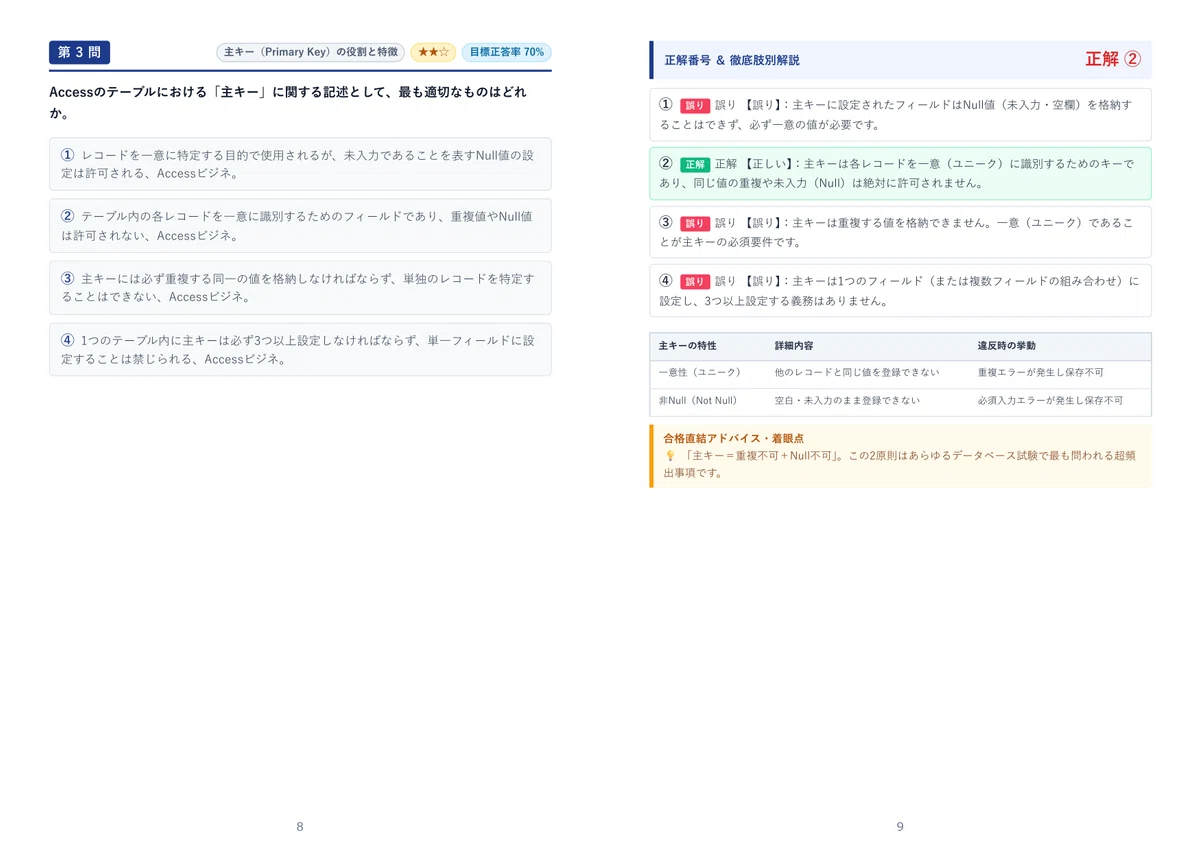Select answer option ② about unique record identification

point(300,226)
